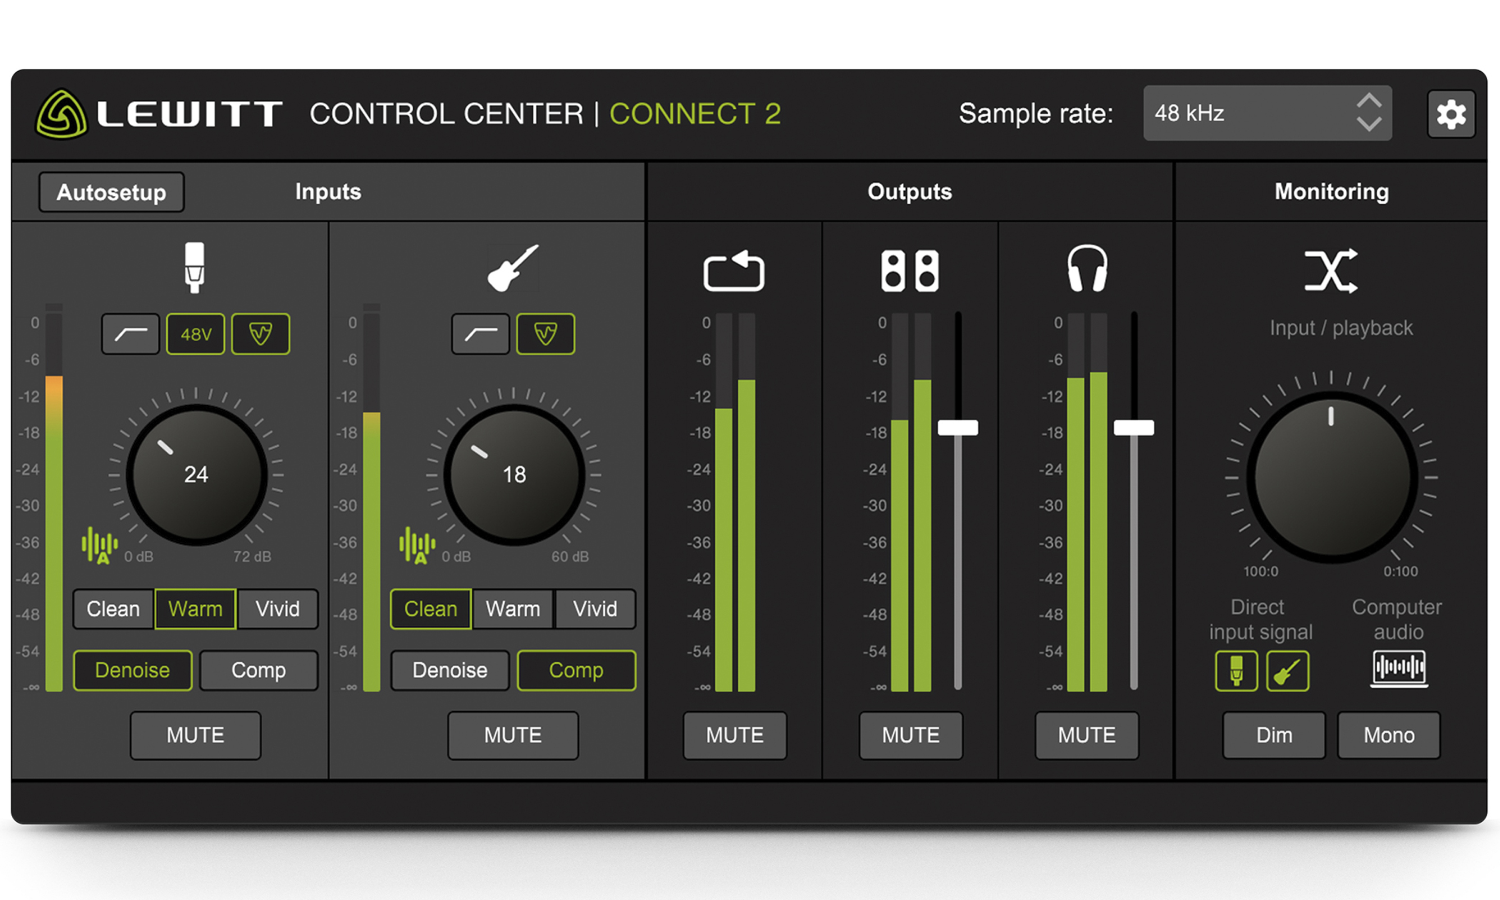Image resolution: width=1500 pixels, height=900 pixels.
Task: Toggle clipguard shield on guitar channel
Action: point(546,334)
